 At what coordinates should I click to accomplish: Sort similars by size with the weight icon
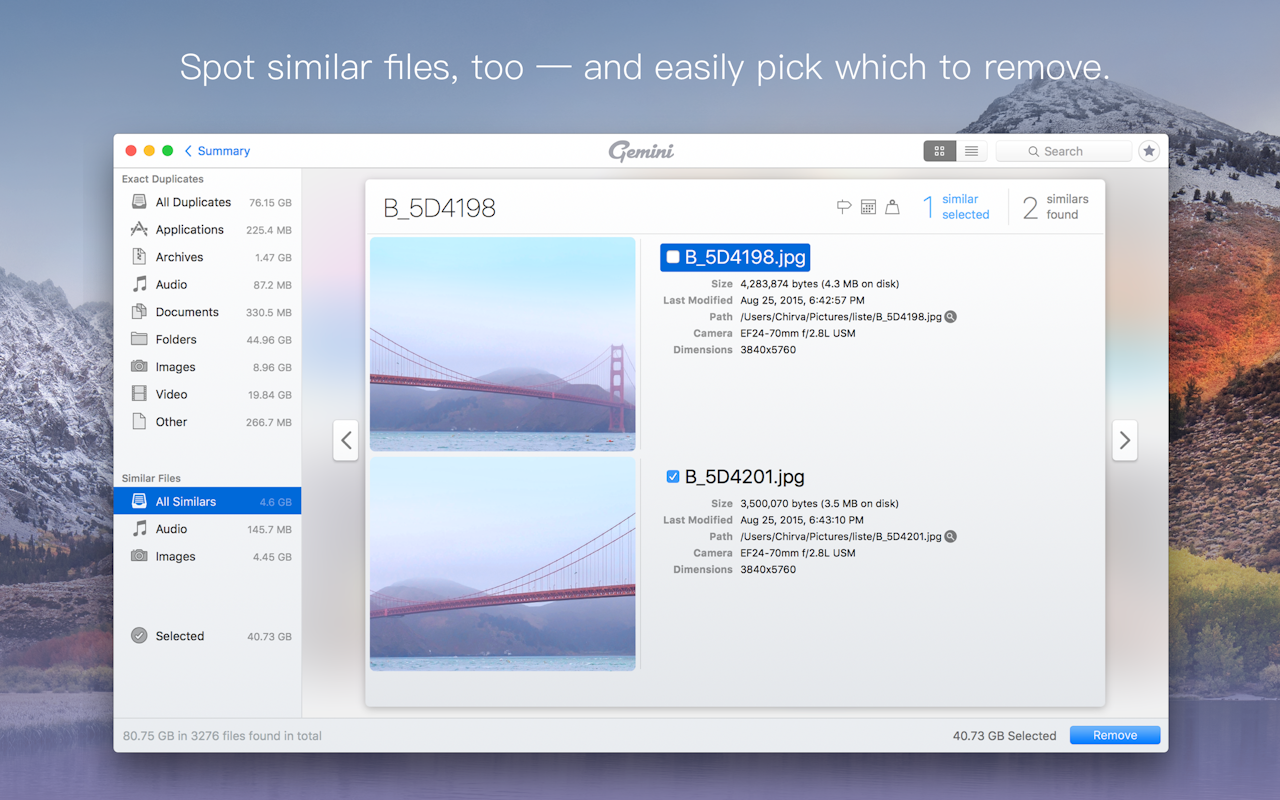pos(893,206)
